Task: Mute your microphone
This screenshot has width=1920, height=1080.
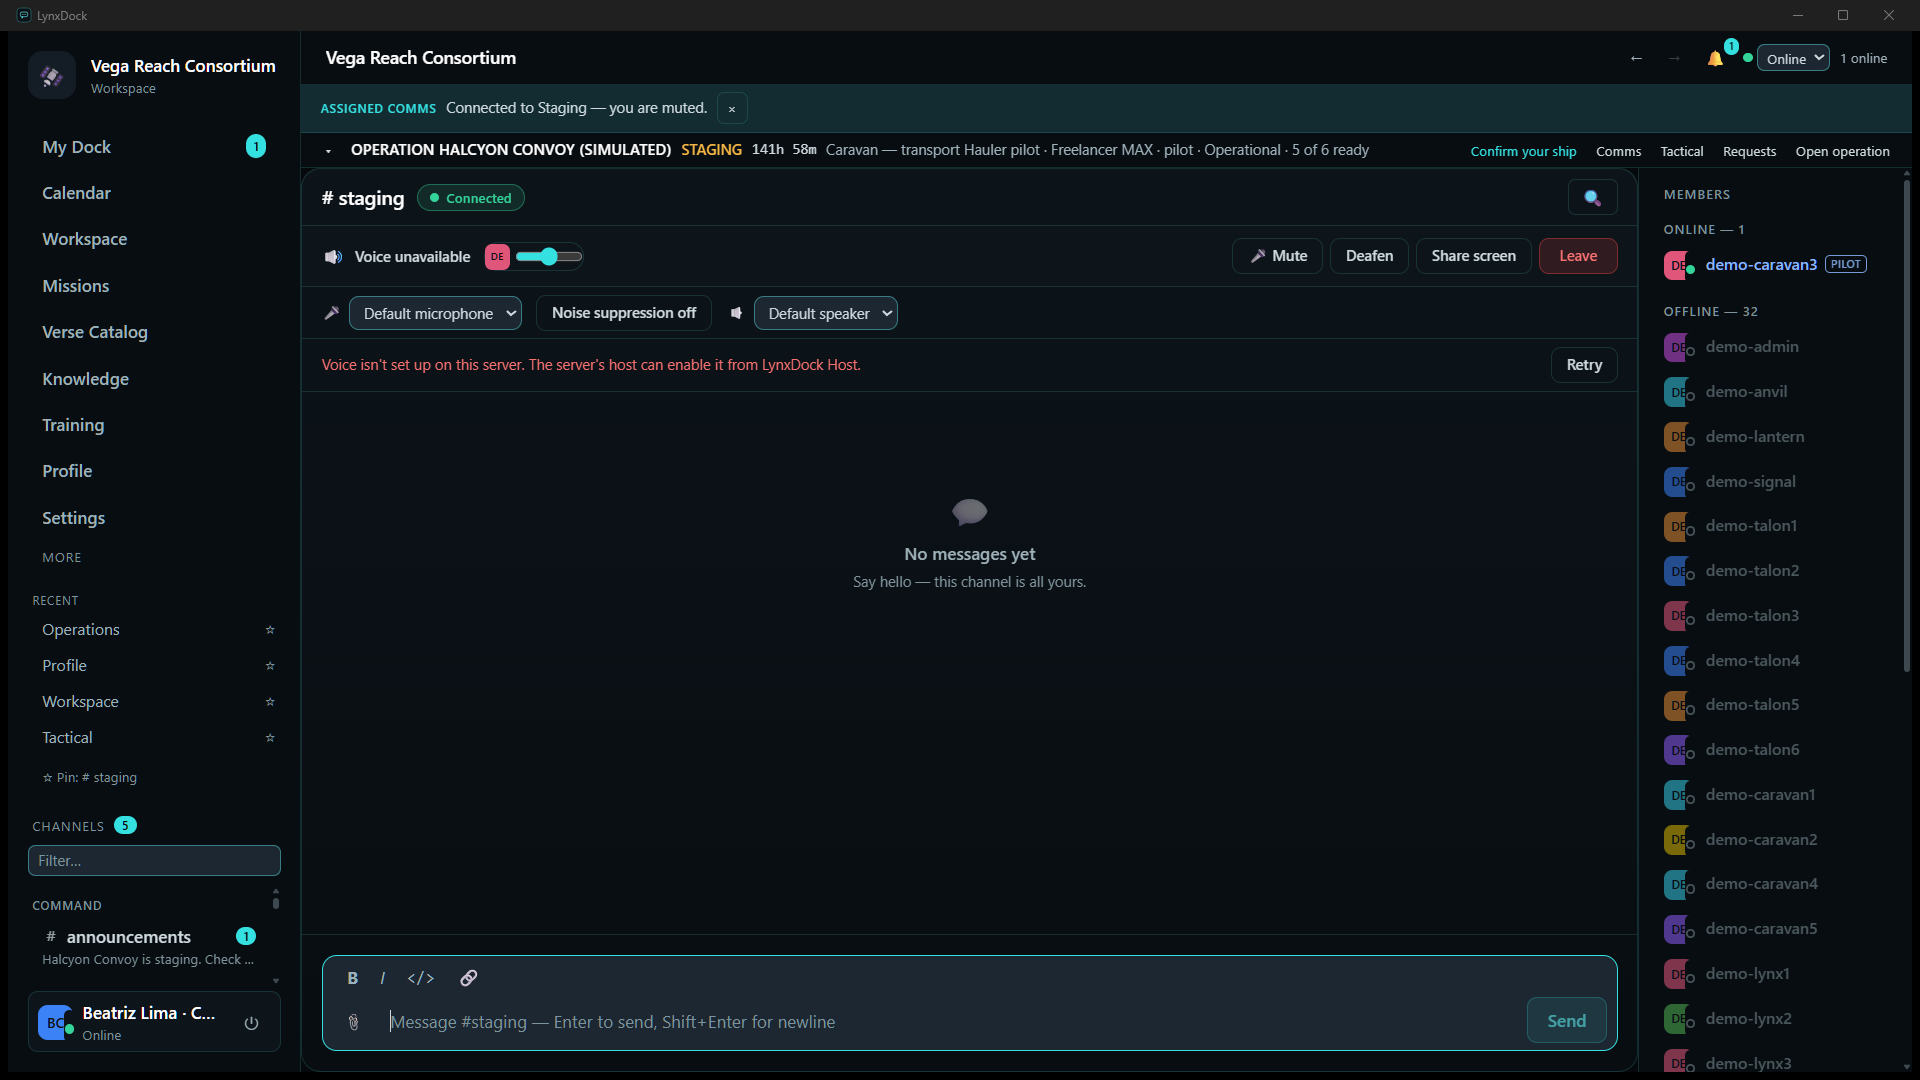Action: pos(1277,256)
